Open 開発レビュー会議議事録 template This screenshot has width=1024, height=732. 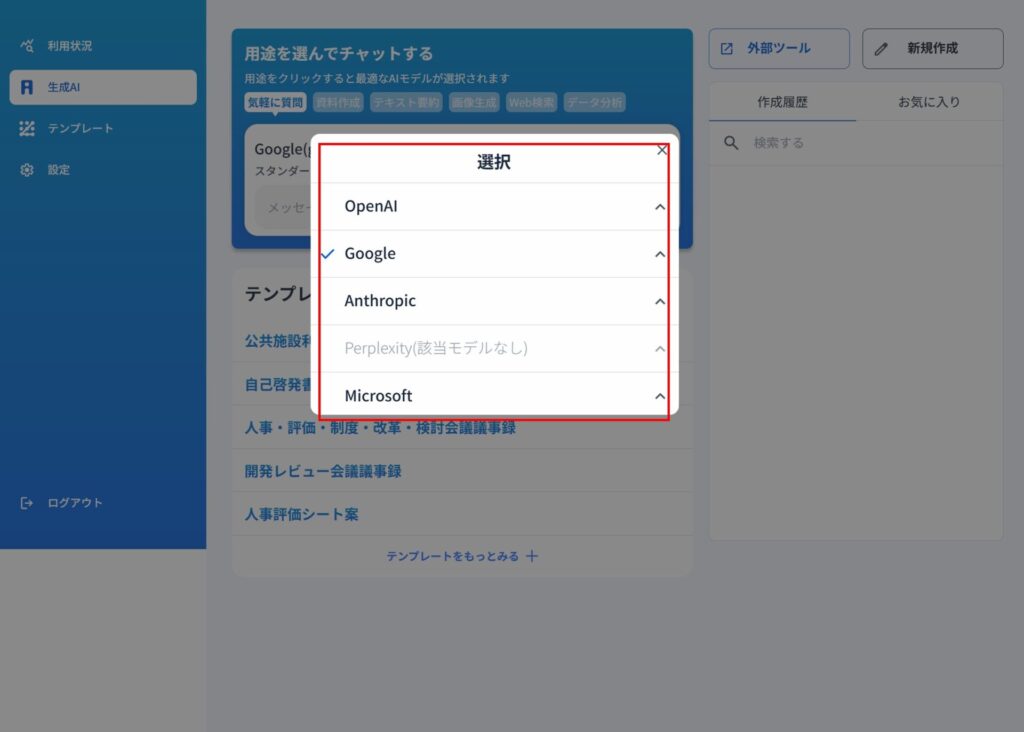(x=323, y=471)
